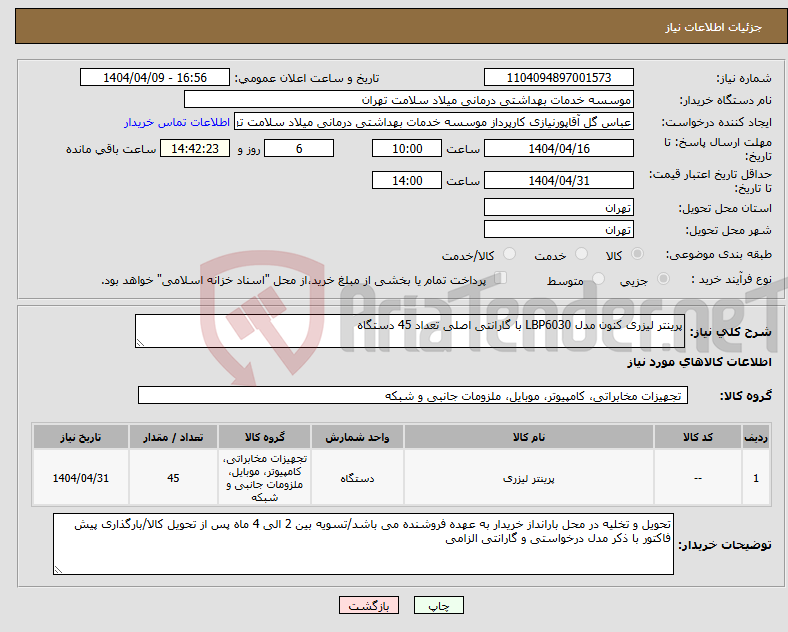The height and width of the screenshot is (632, 788).
Task: Click the request creator field عباس گل آقاپورنیازی
Action: pos(434,122)
